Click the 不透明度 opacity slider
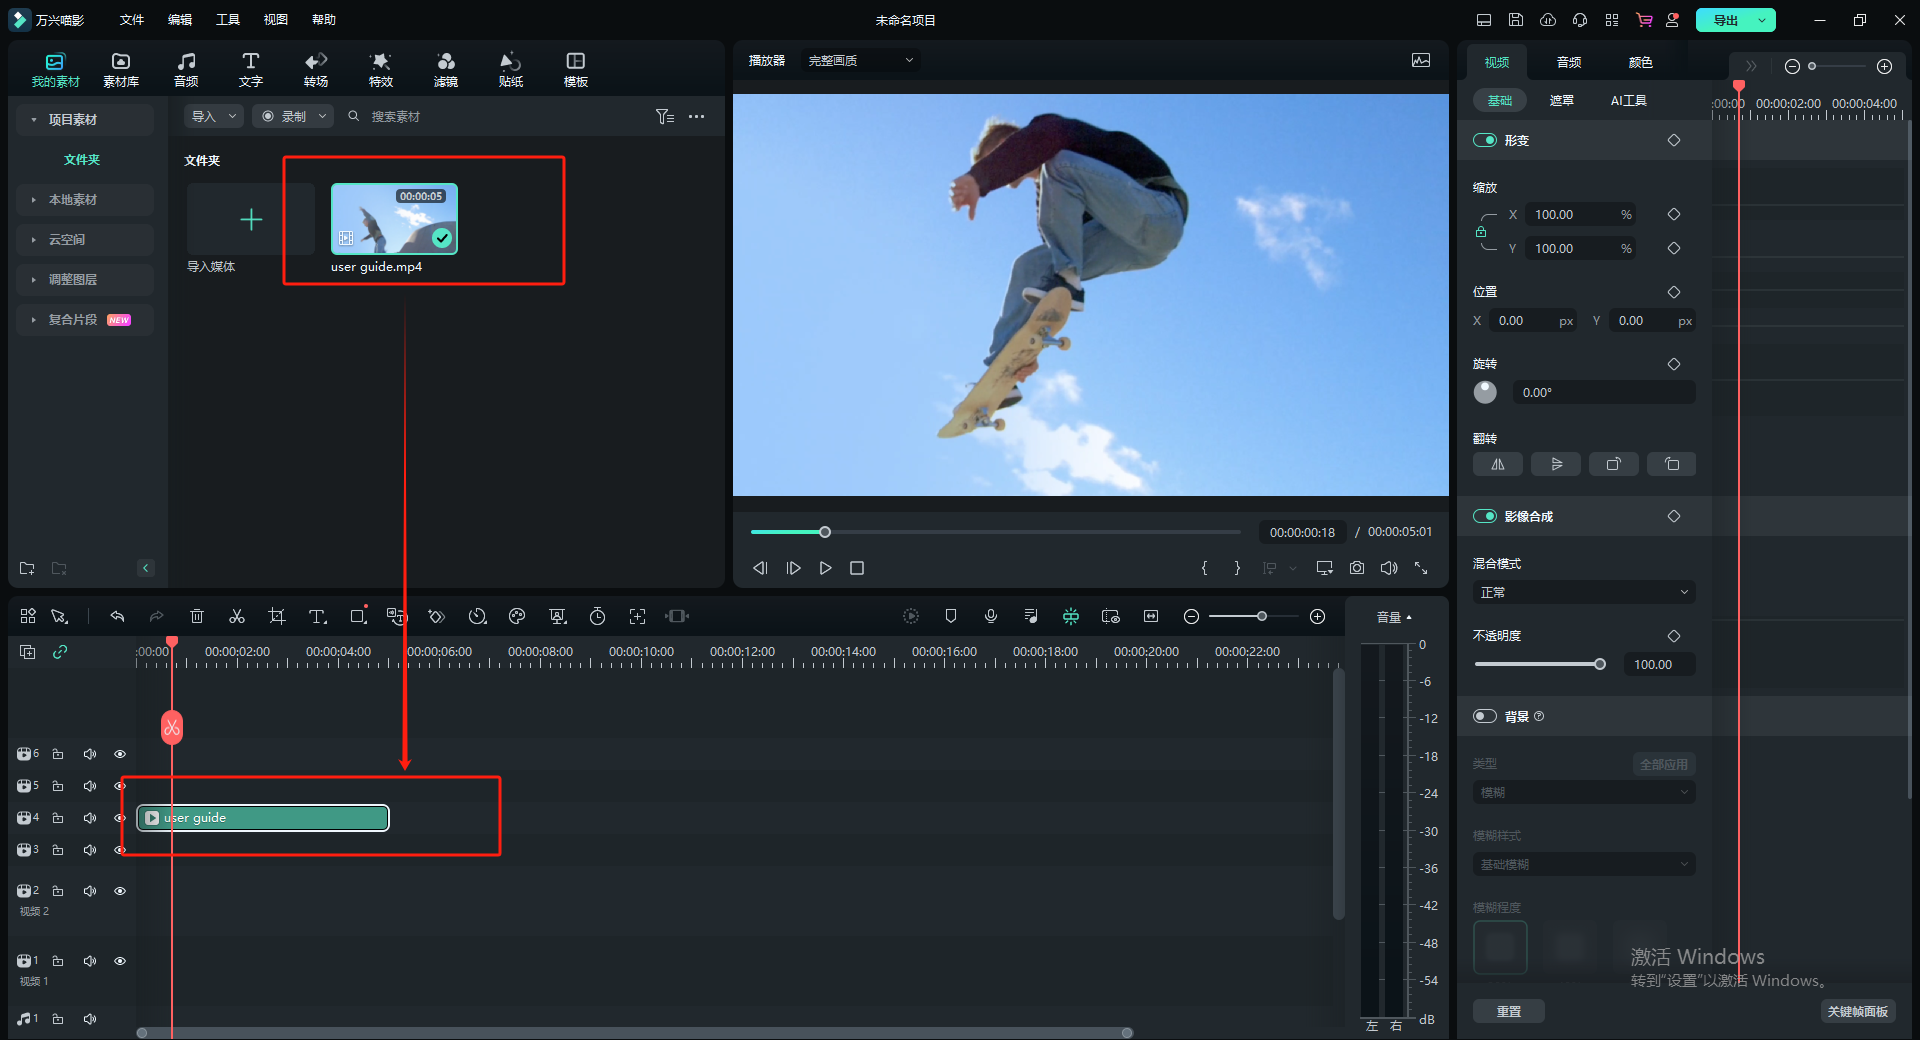 (x=1538, y=665)
